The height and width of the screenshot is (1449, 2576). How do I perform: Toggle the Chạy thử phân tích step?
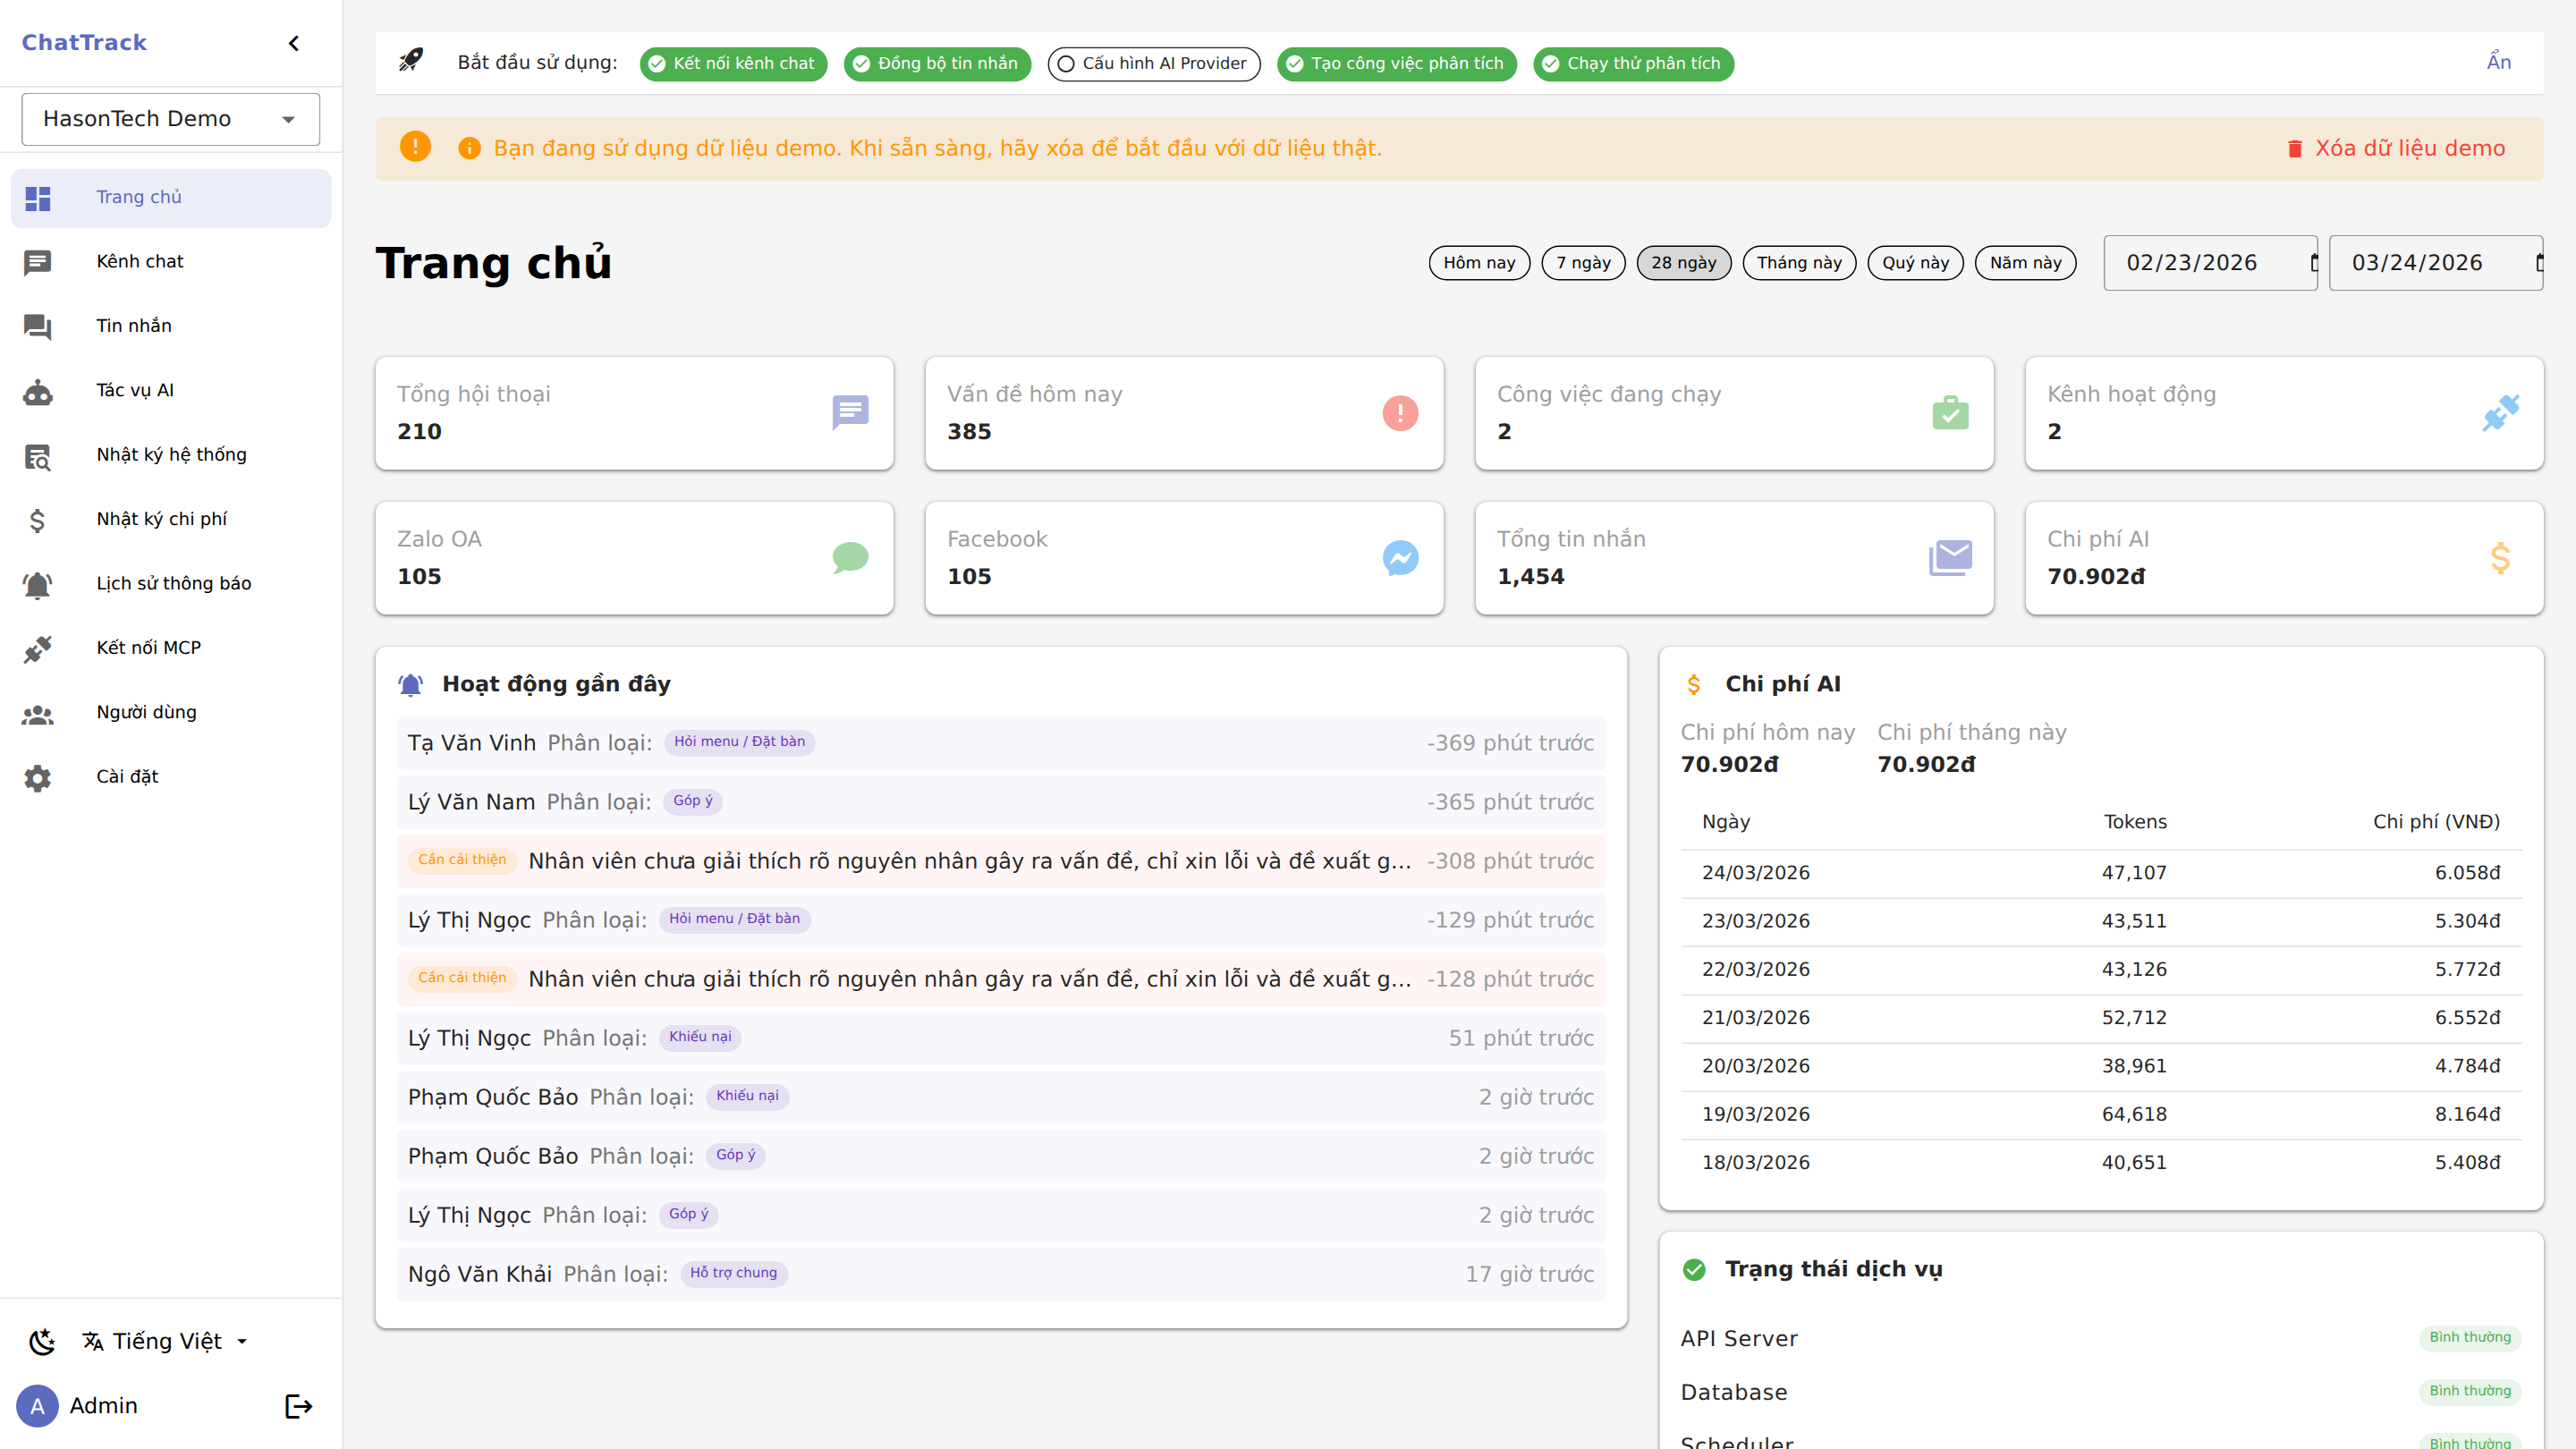[x=1631, y=63]
